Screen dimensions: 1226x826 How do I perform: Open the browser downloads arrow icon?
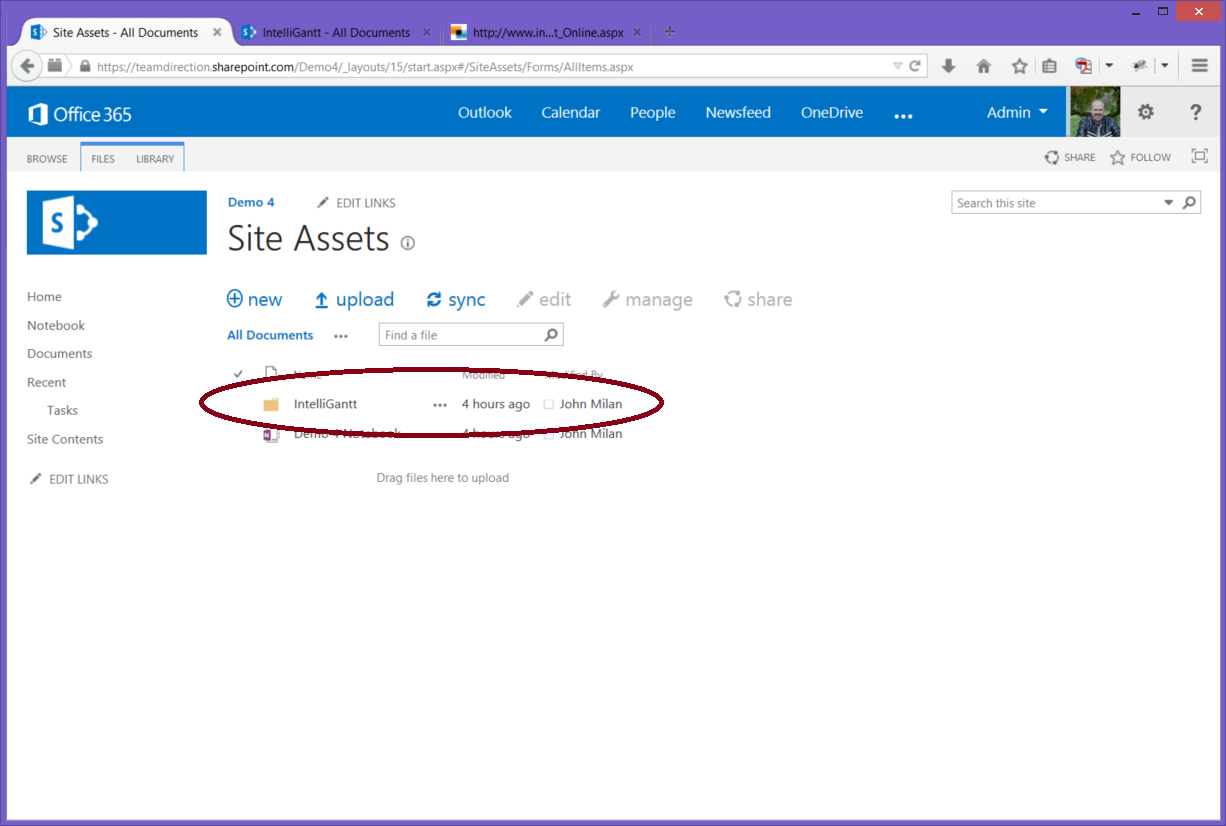click(949, 66)
